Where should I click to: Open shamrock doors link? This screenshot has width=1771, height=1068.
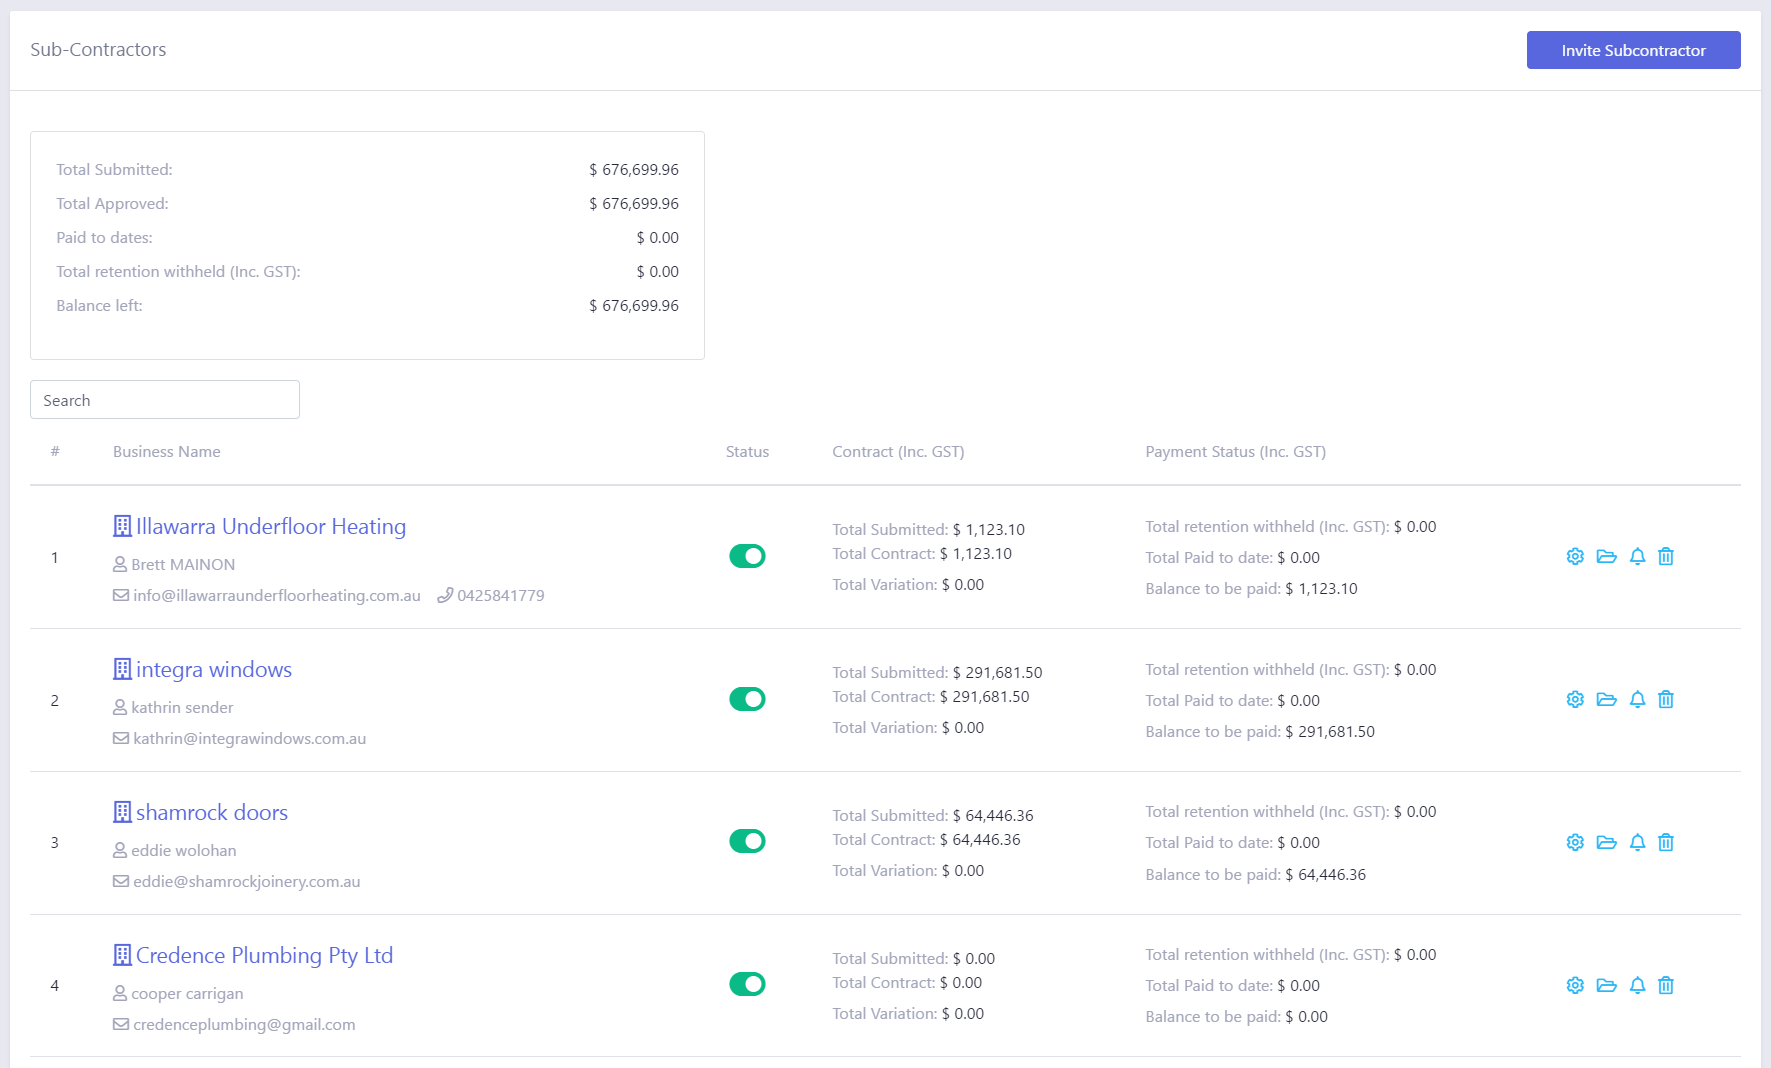pos(212,812)
